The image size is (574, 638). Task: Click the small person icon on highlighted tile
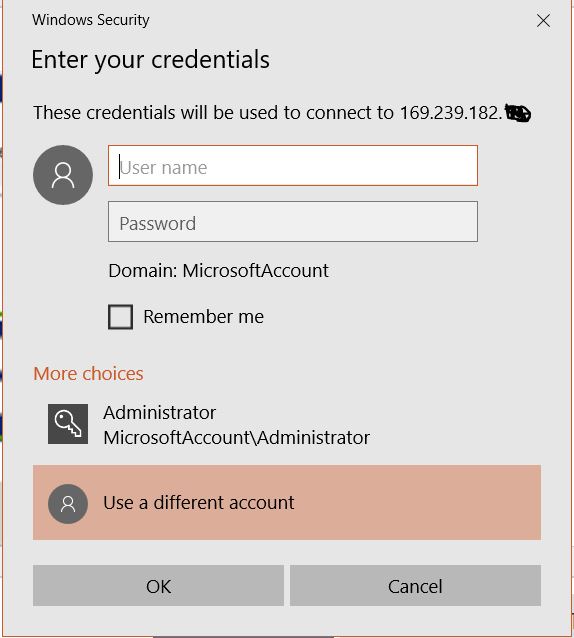pyautogui.click(x=68, y=504)
